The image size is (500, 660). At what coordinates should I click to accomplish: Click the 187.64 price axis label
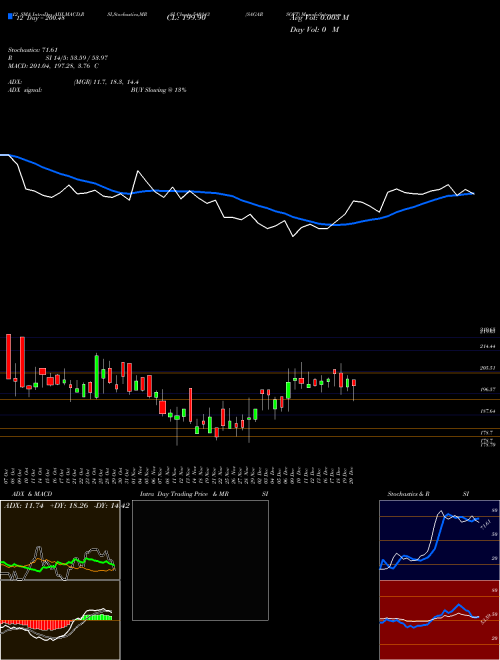[489, 411]
